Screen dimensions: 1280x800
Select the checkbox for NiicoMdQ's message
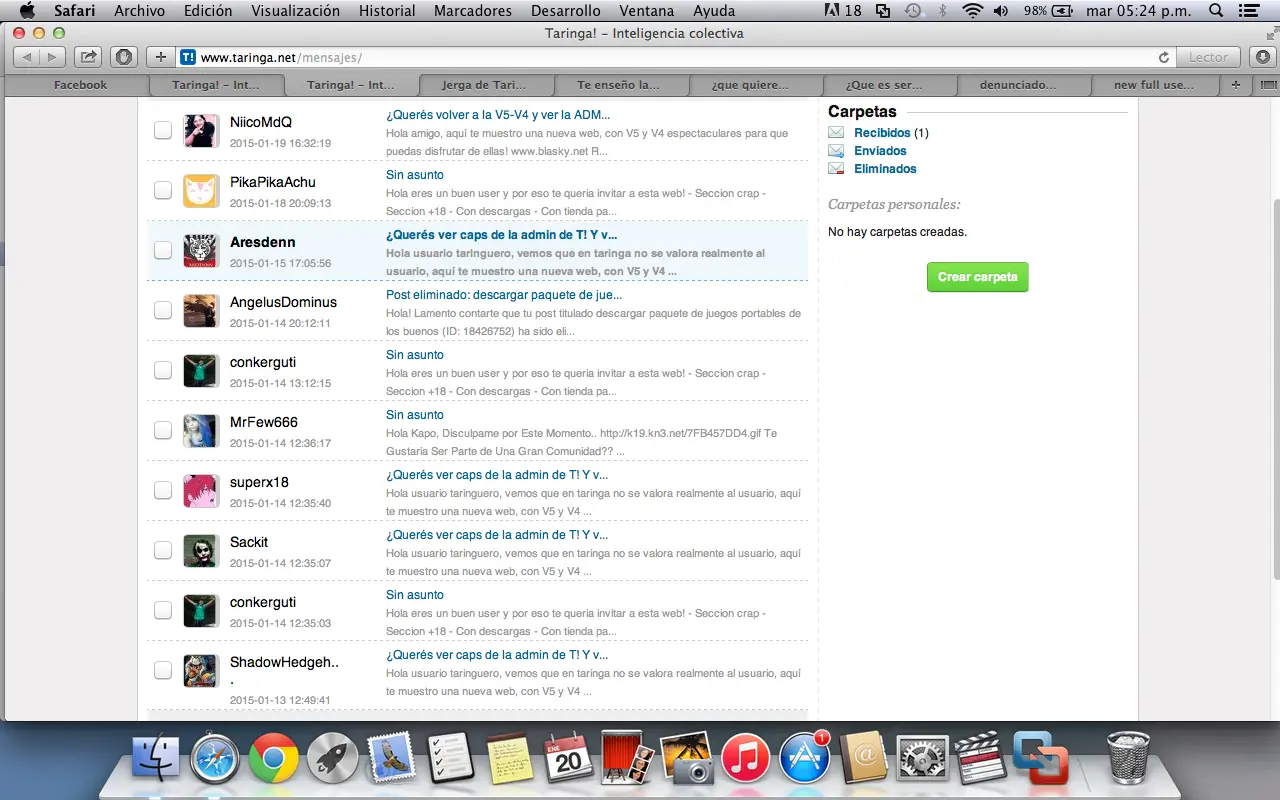point(163,130)
